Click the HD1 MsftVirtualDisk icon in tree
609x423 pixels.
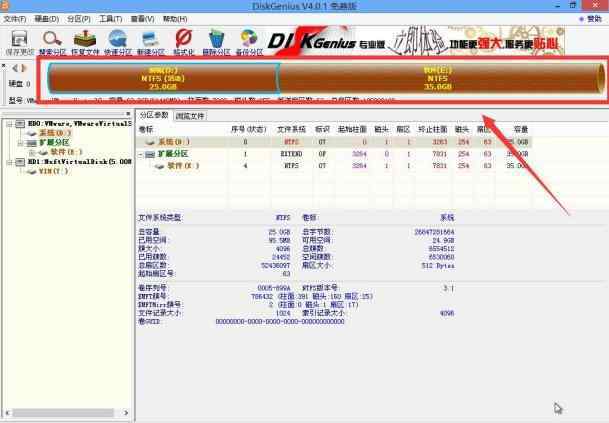[x=20, y=162]
